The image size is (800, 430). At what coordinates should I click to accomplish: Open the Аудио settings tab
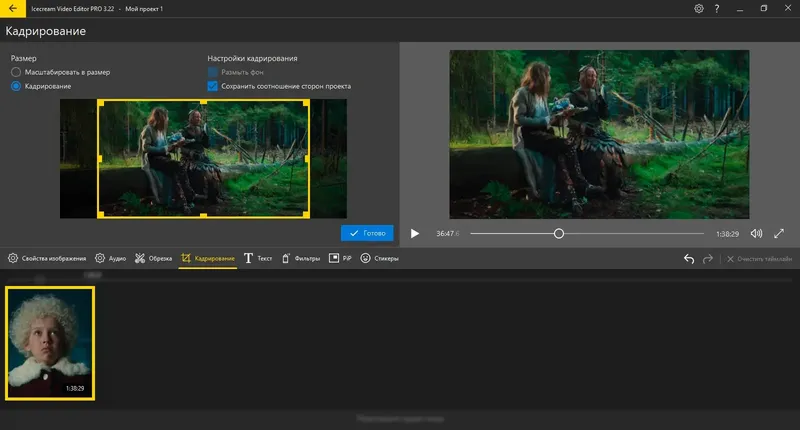[111, 259]
